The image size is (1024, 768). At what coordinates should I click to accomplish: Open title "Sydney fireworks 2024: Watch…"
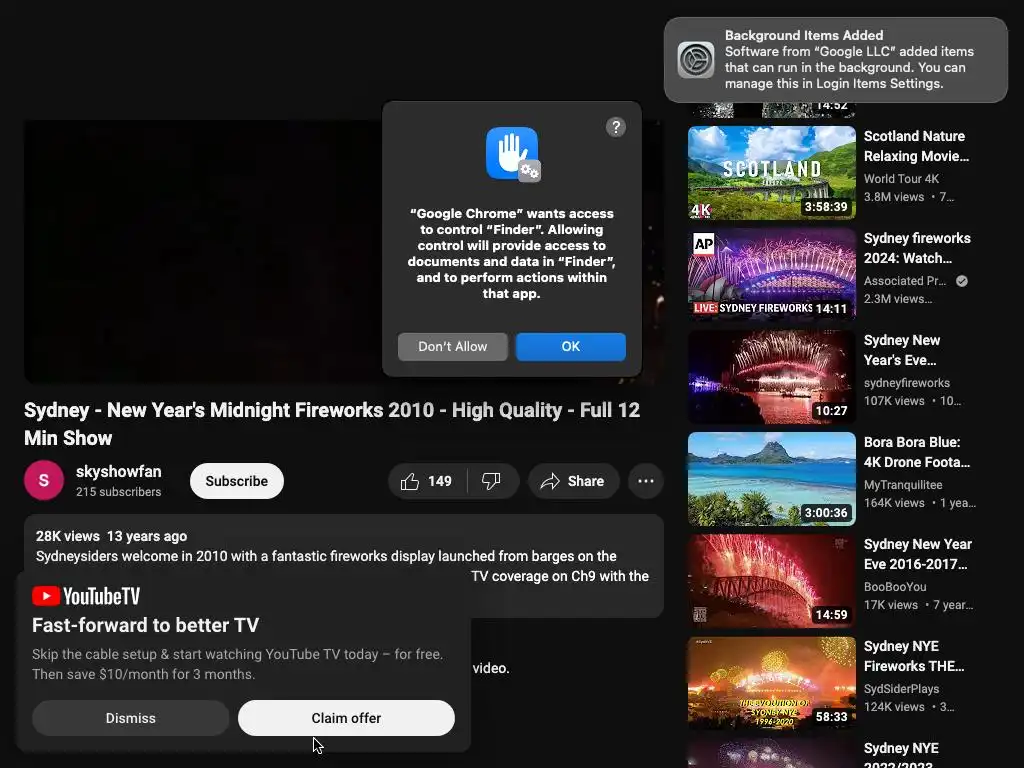coord(917,248)
